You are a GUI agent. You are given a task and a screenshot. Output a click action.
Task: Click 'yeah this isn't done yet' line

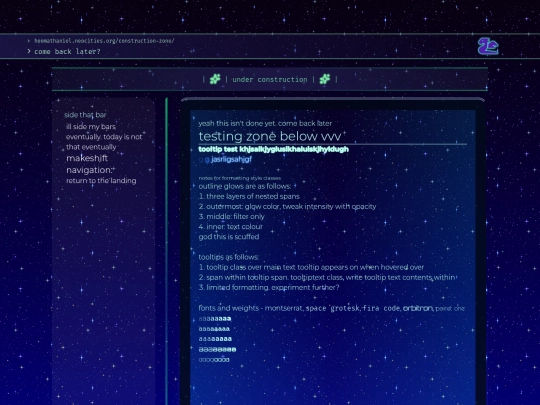pyautogui.click(x=265, y=123)
